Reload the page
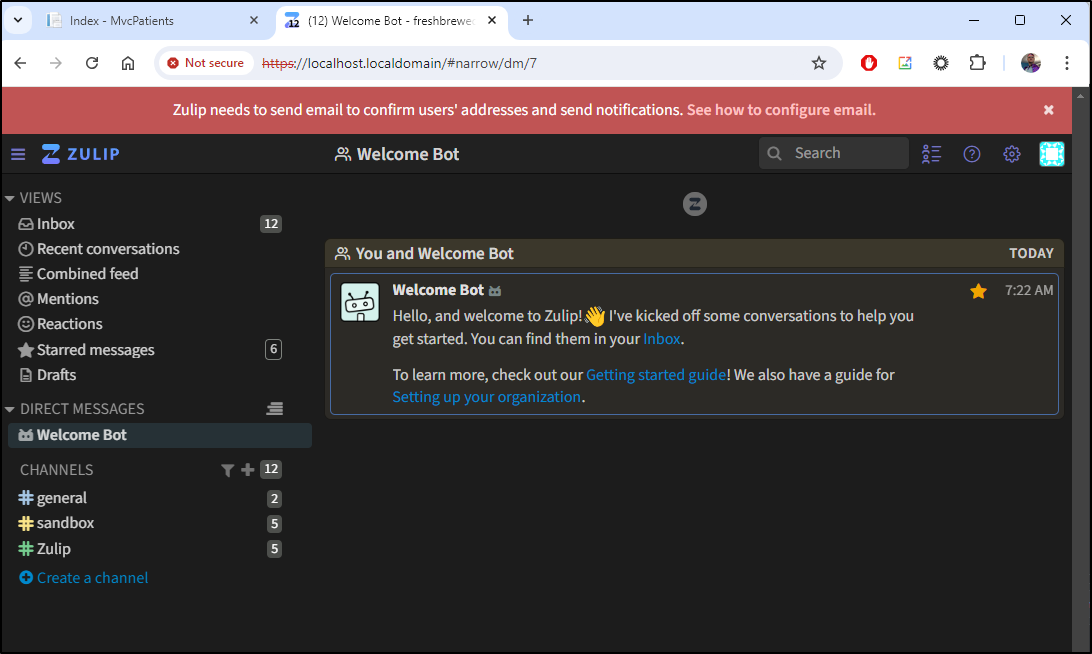1092x654 pixels. point(92,63)
